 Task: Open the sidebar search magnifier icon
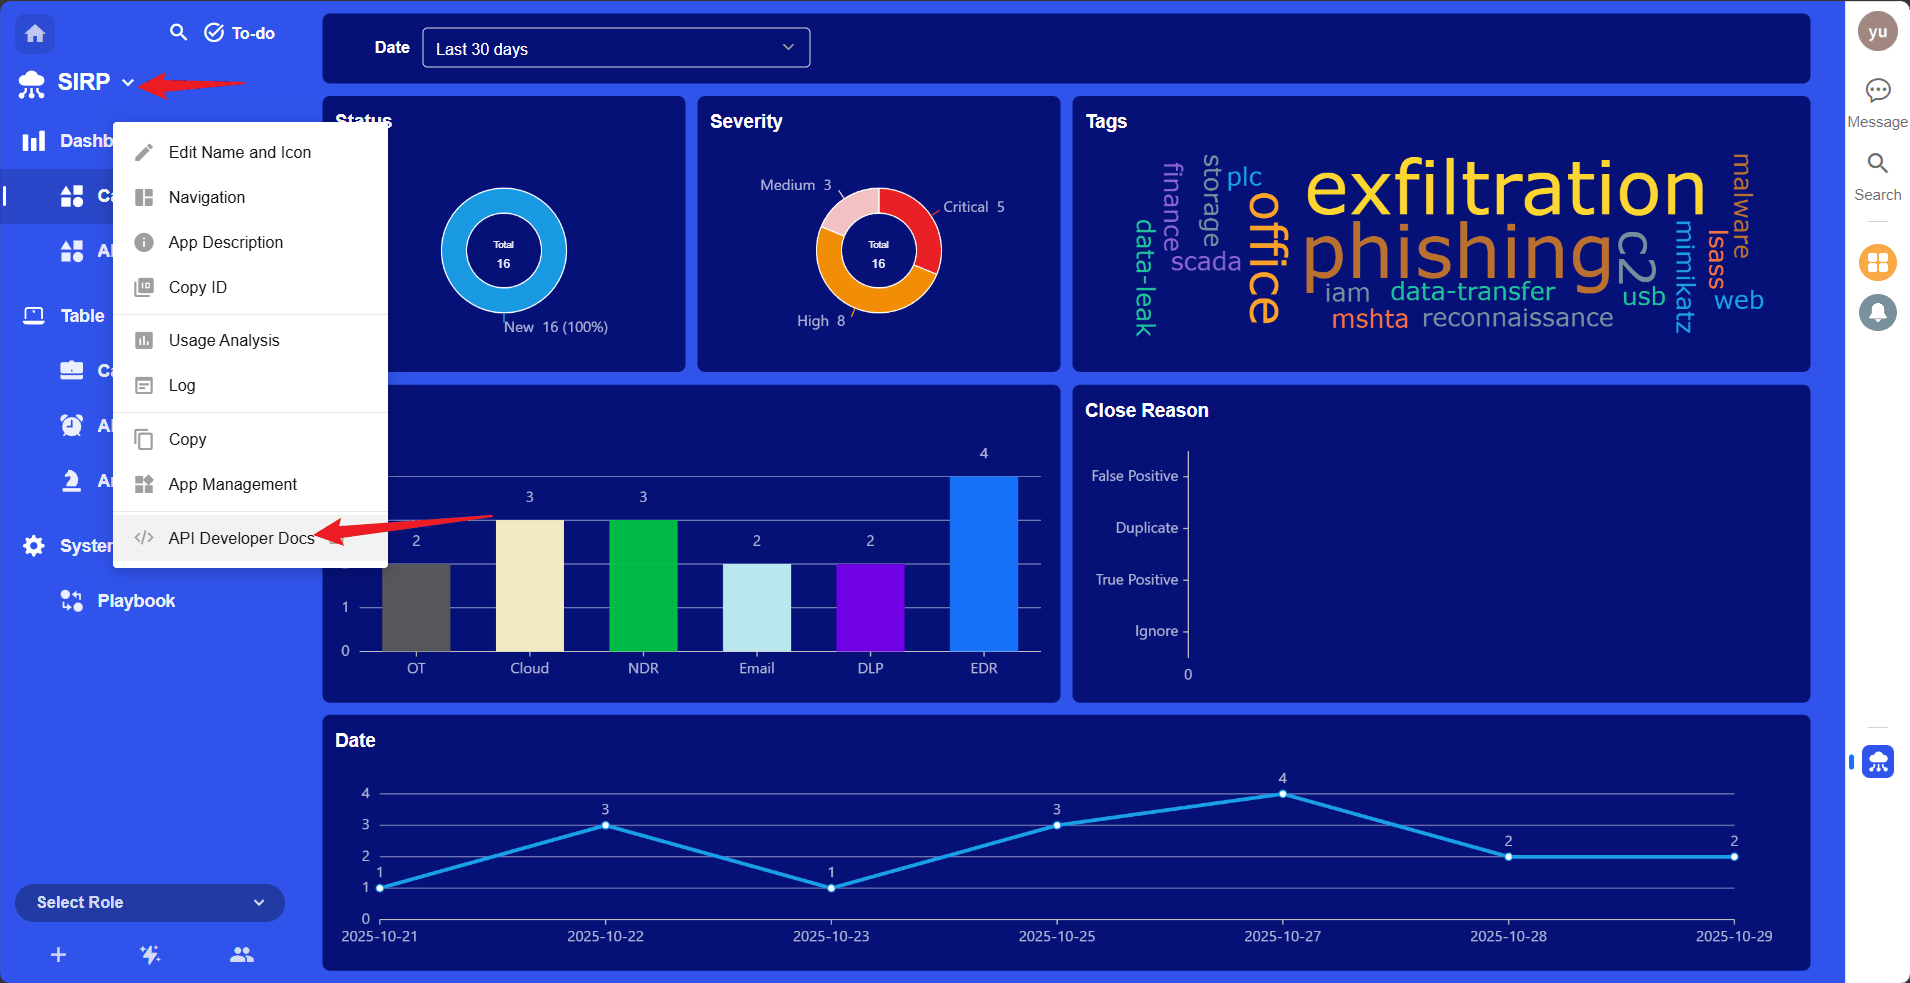(178, 32)
